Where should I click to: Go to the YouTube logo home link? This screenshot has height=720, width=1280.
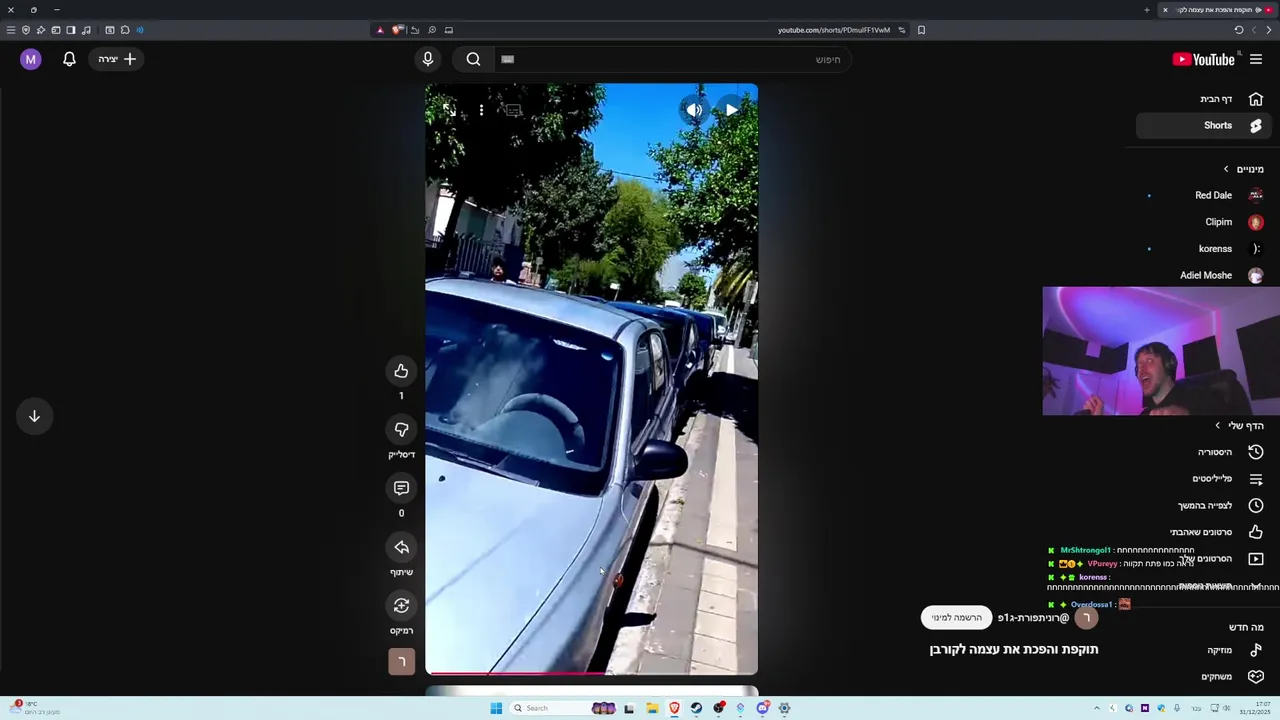pyautogui.click(x=1203, y=59)
